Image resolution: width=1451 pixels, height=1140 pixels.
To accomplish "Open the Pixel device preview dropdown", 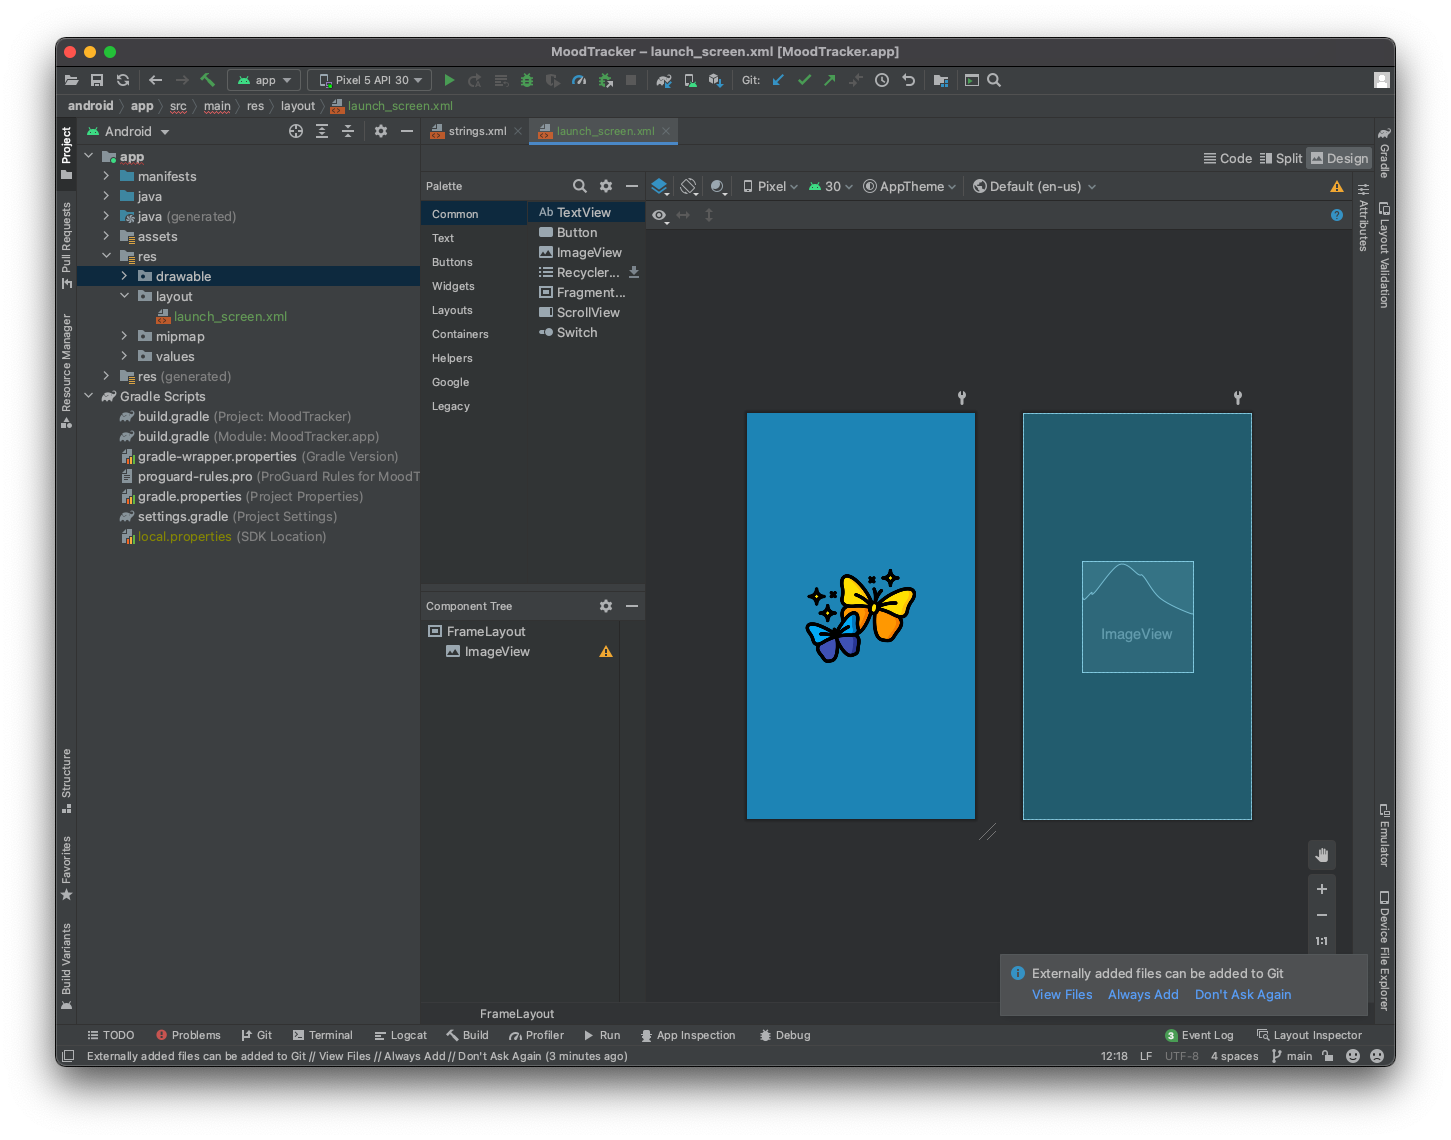I will click(x=770, y=186).
